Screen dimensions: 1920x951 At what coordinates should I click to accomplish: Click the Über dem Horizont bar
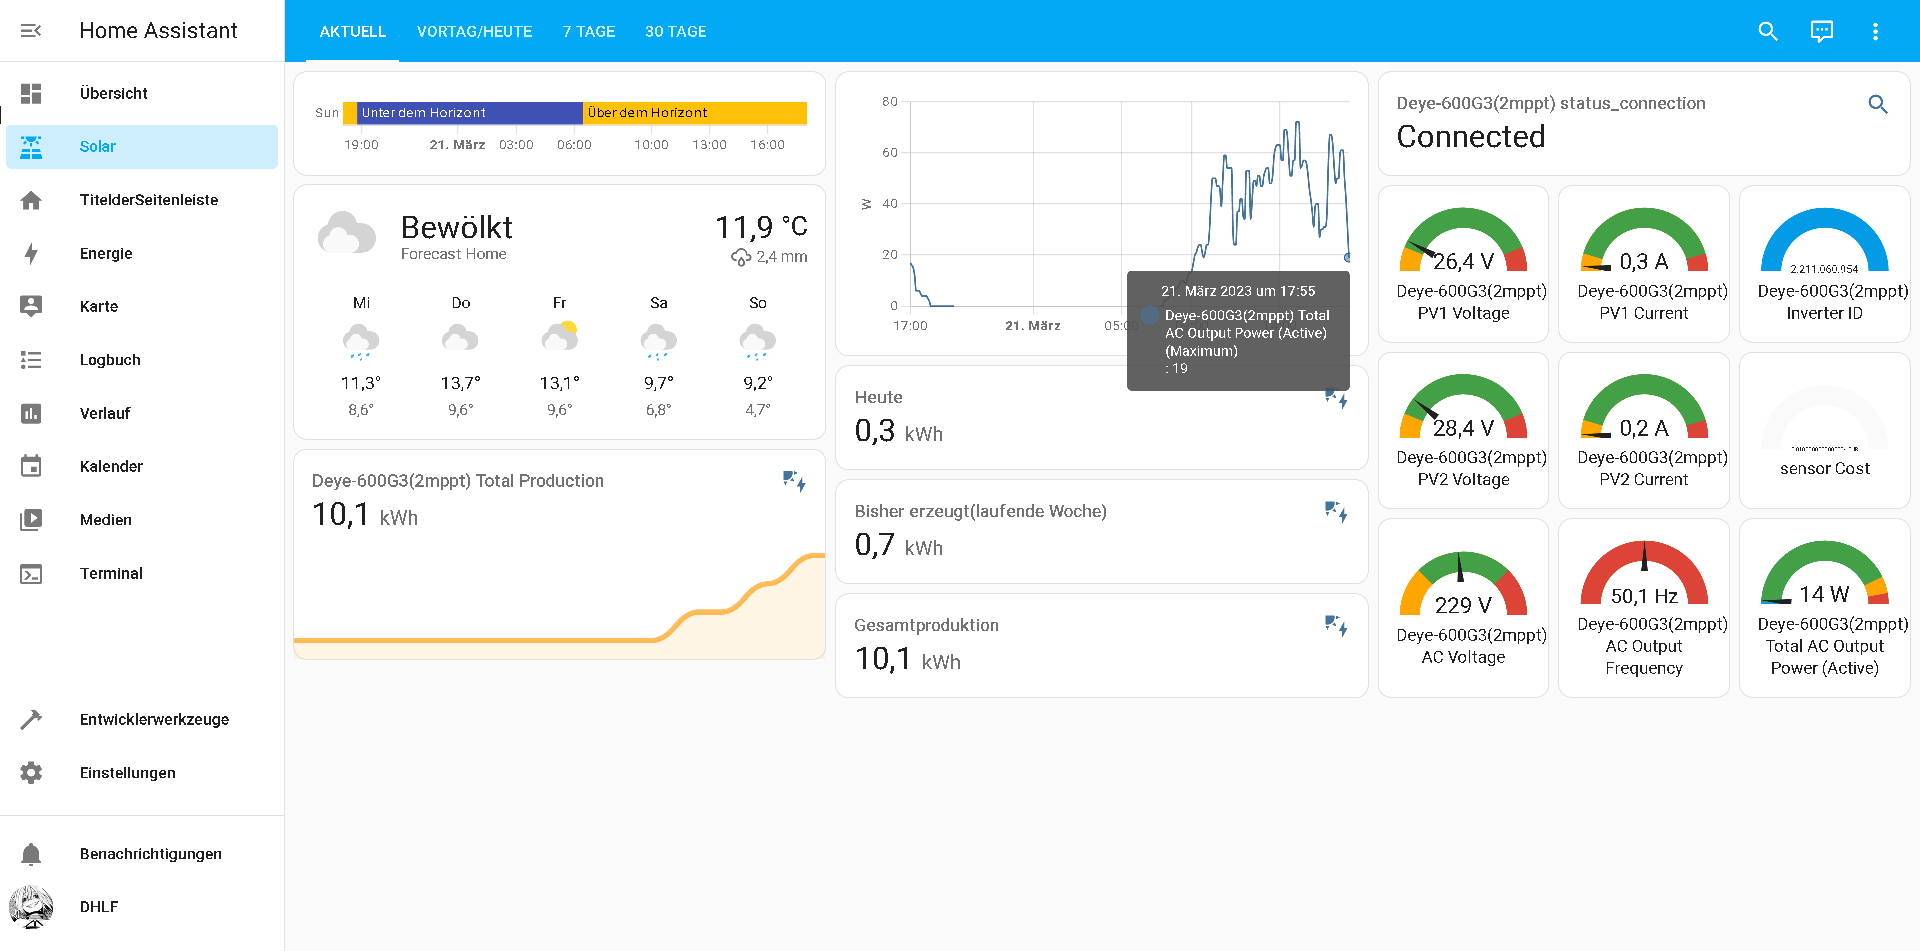pyautogui.click(x=695, y=113)
